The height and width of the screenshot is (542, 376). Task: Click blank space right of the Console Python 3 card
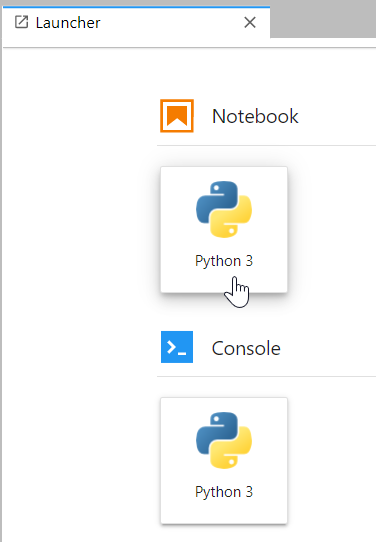click(332, 460)
